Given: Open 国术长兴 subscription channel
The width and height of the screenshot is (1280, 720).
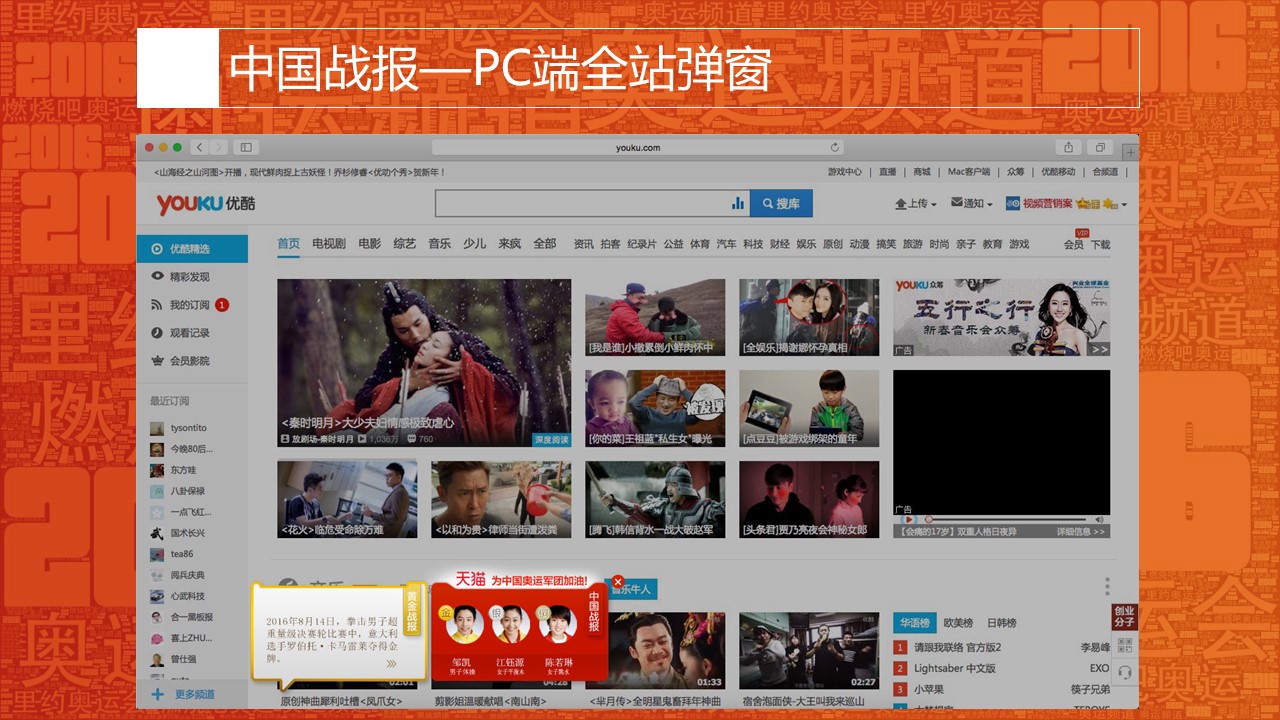Looking at the screenshot, I should coord(178,533).
